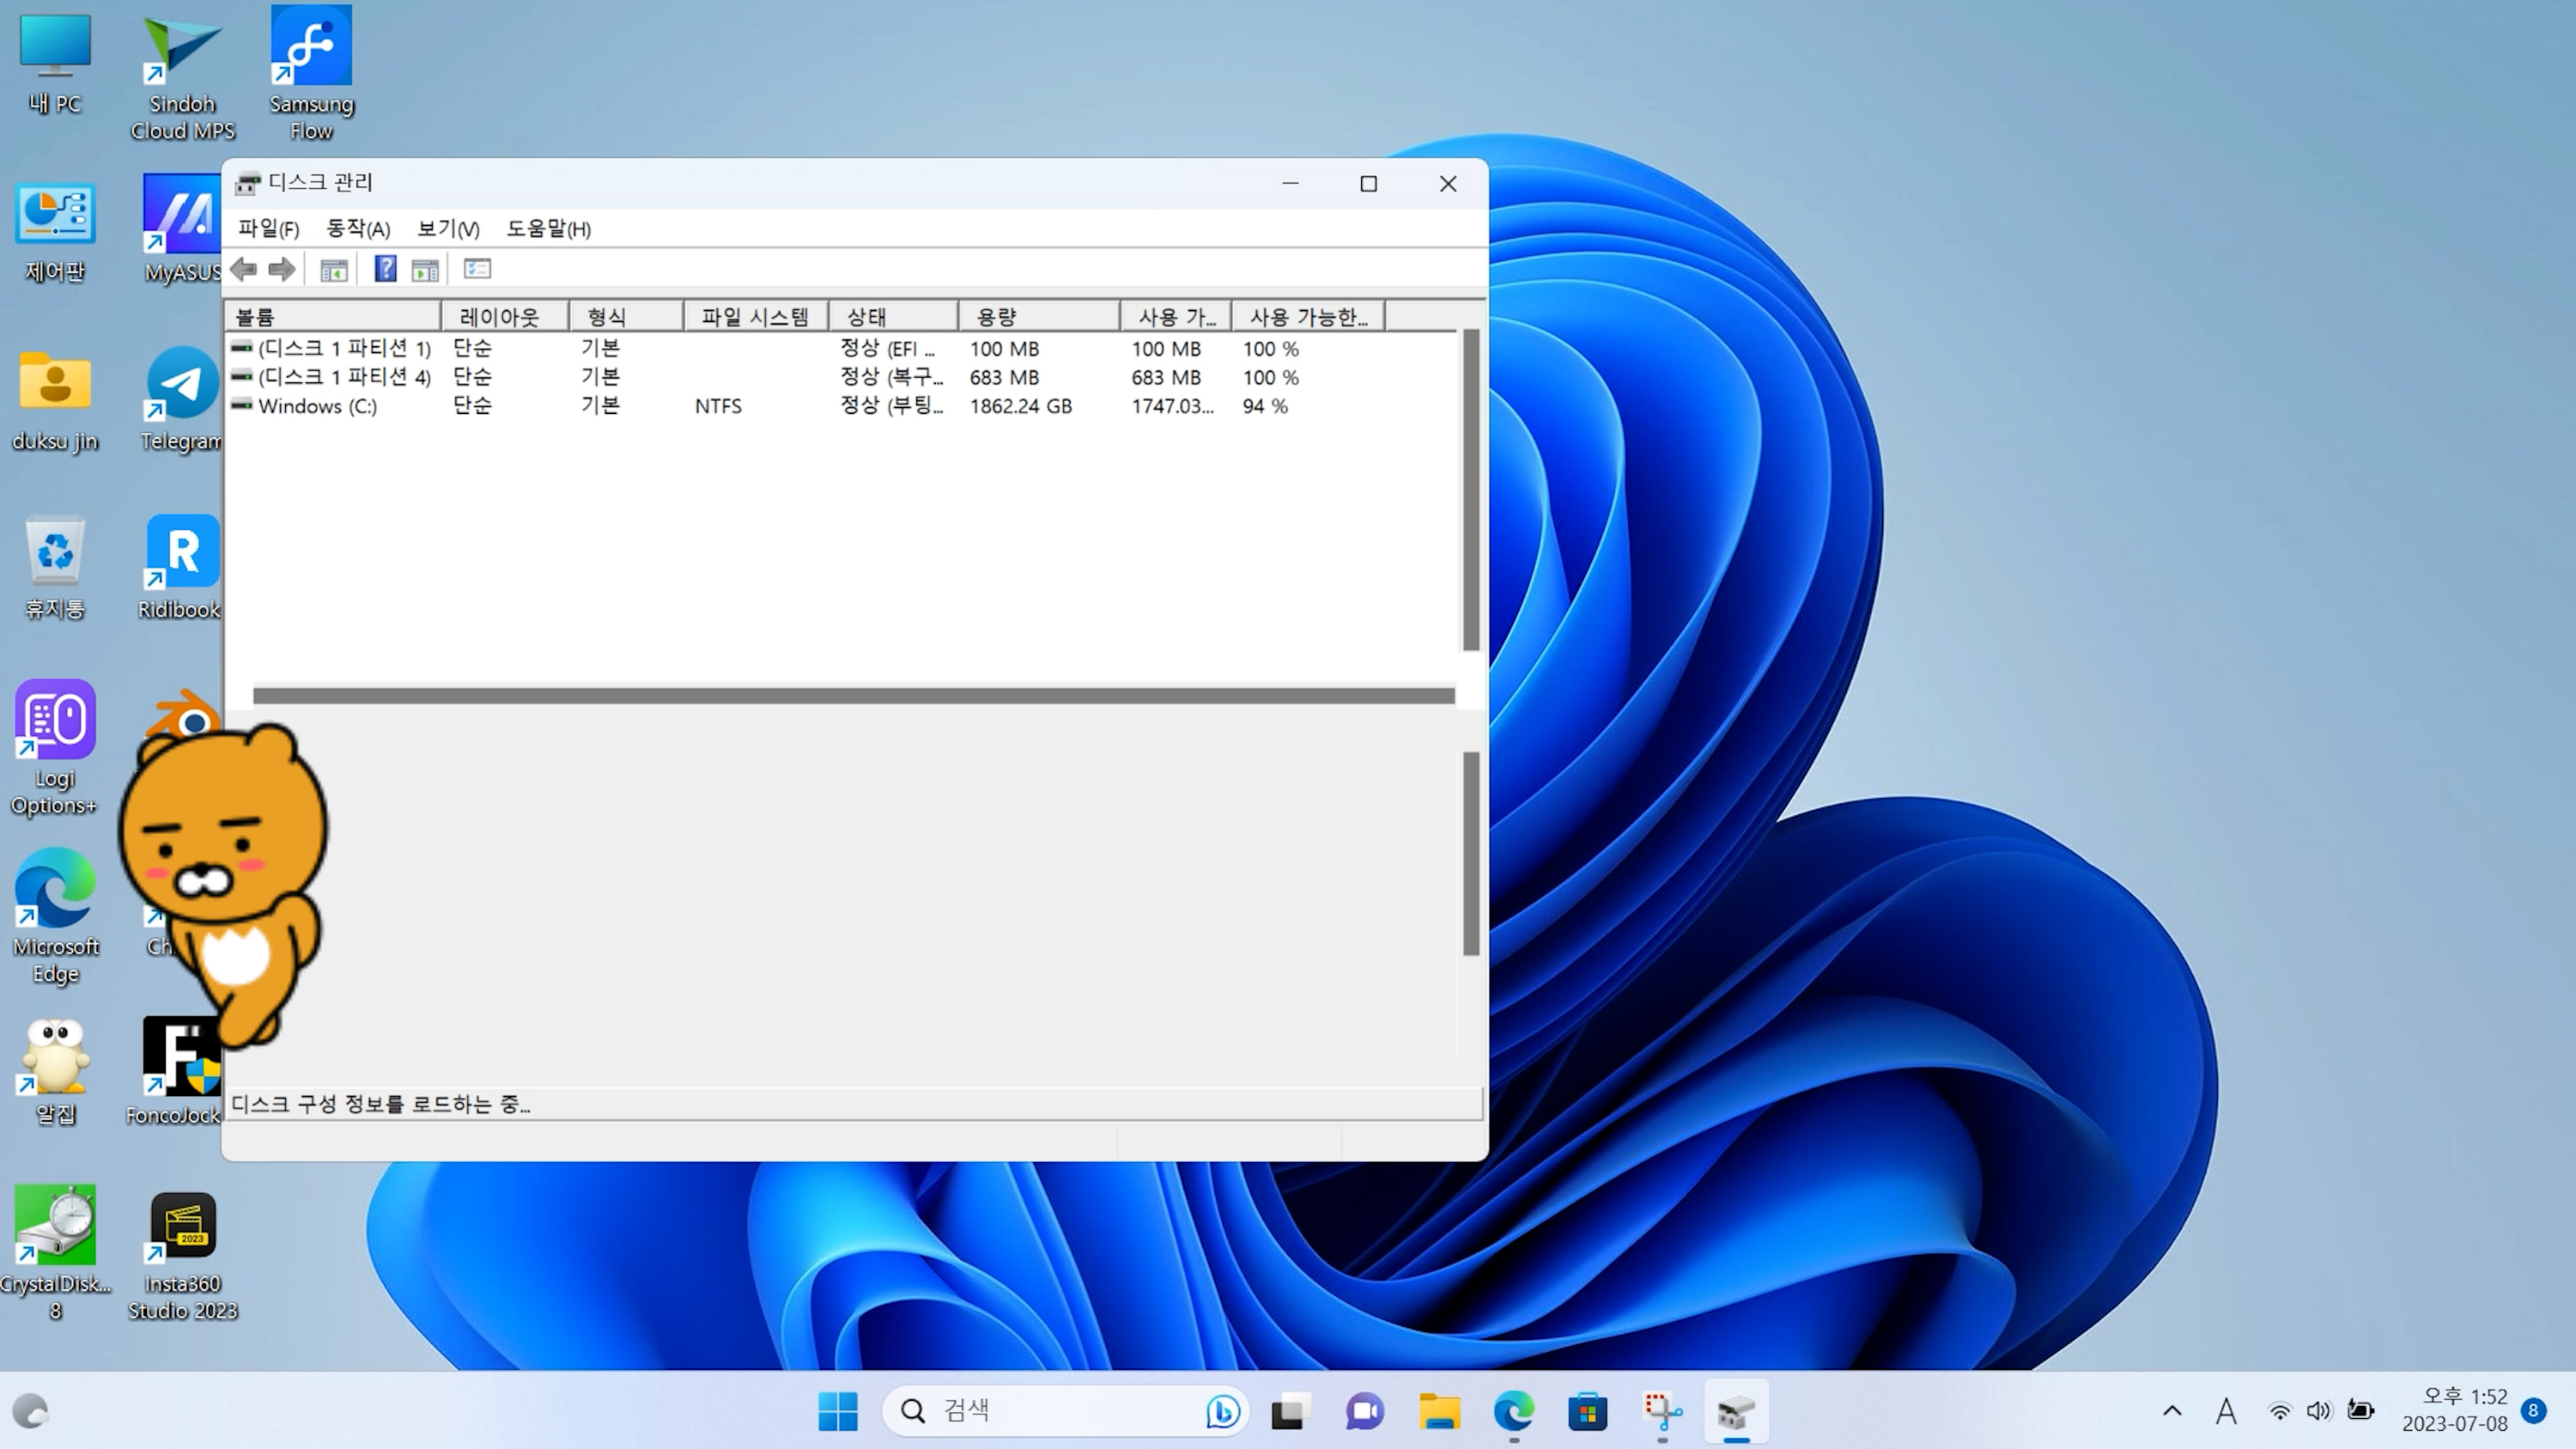Screen dimensions: 2576x1449
Task: Open the 파일(F) menu
Action: click(268, 229)
